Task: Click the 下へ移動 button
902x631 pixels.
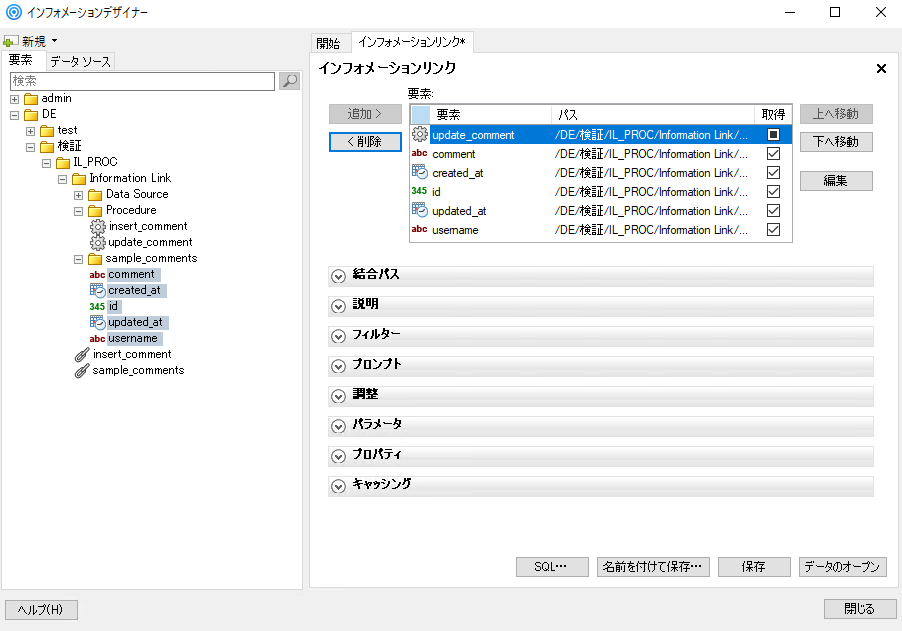Action: click(836, 142)
